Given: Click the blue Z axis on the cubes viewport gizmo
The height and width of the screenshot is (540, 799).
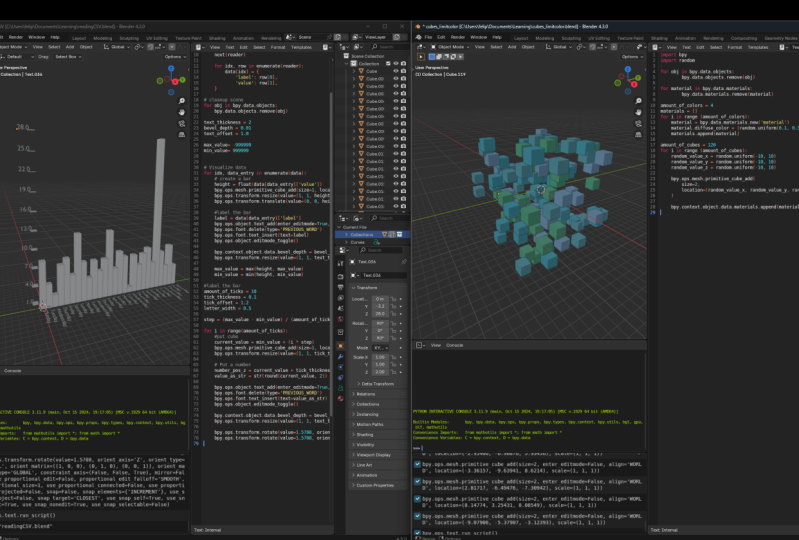Looking at the screenshot, I should [x=628, y=69].
